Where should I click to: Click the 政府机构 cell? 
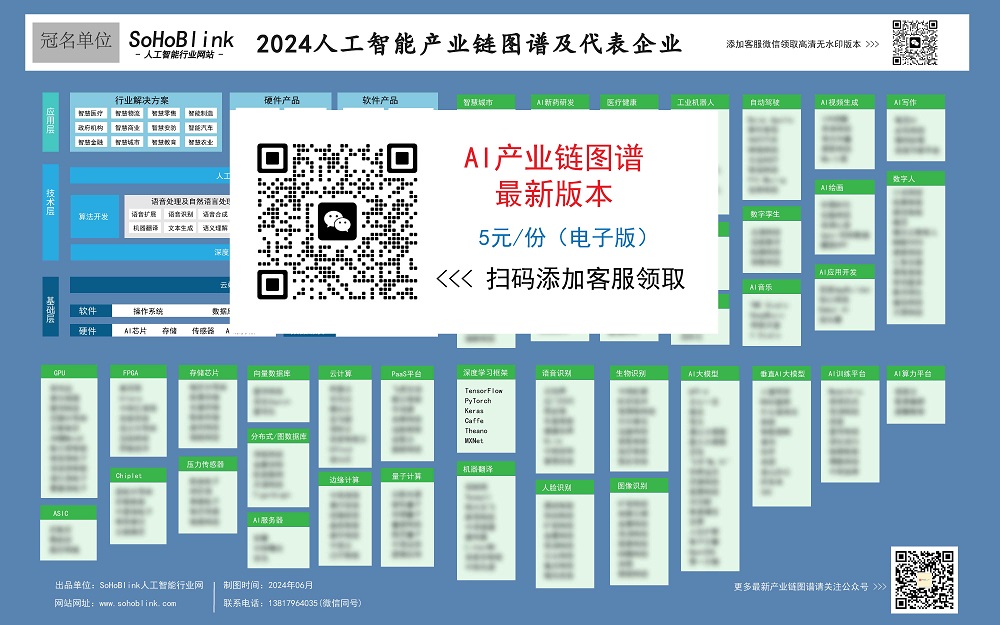(x=91, y=128)
